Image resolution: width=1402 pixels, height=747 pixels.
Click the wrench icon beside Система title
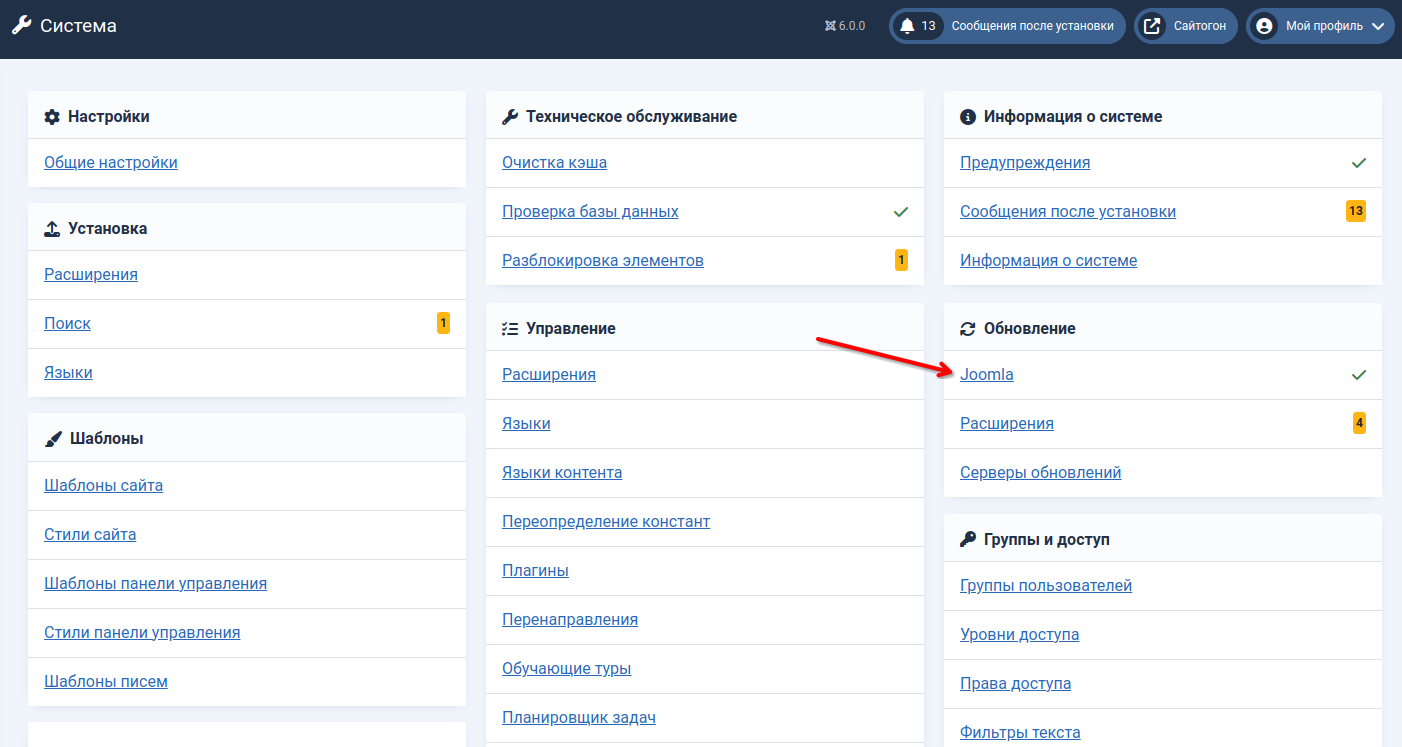point(21,26)
